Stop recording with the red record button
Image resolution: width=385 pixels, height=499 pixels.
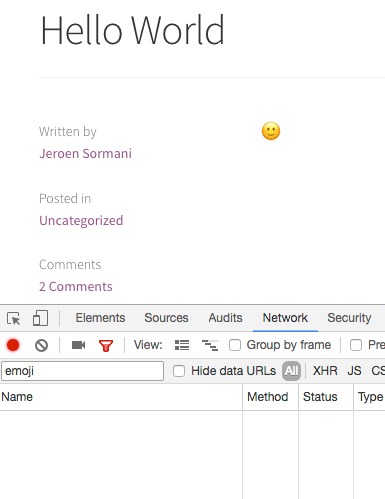13,345
